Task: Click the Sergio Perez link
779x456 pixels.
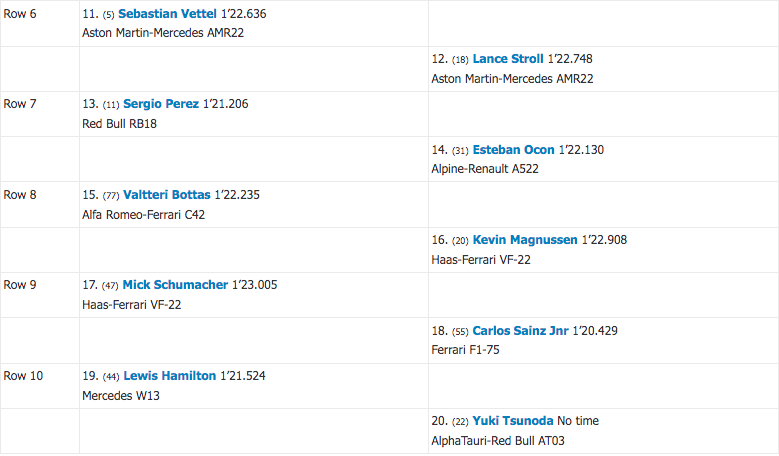Action: [161, 104]
